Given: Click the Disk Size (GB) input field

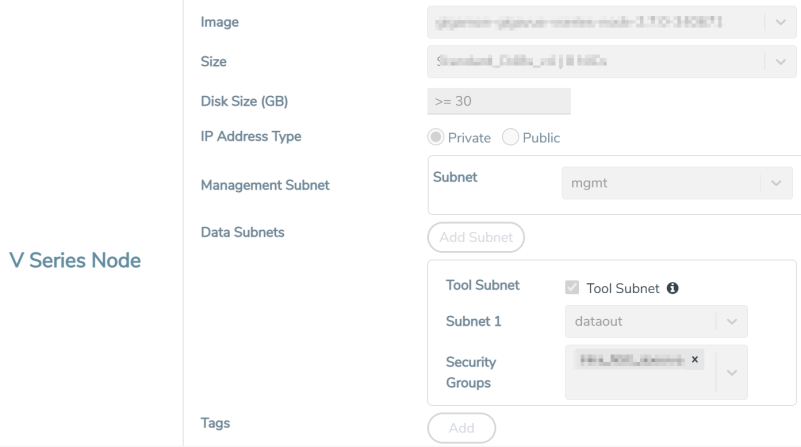Looking at the screenshot, I should 498,101.
